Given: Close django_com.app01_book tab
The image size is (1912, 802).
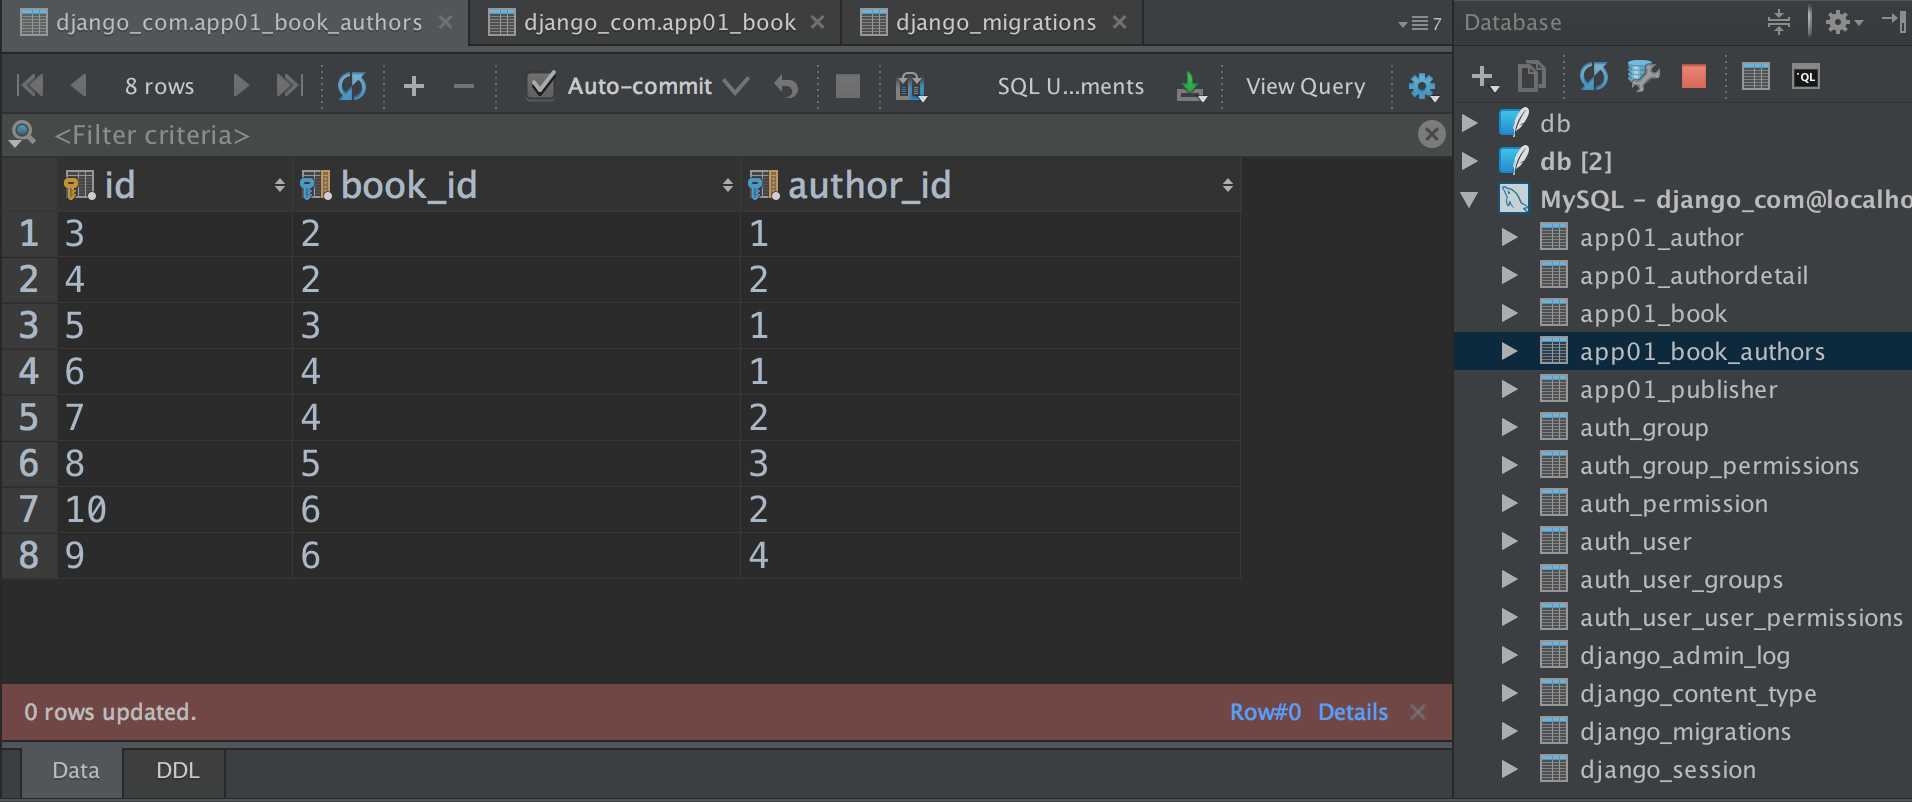Looking at the screenshot, I should pyautogui.click(x=818, y=22).
